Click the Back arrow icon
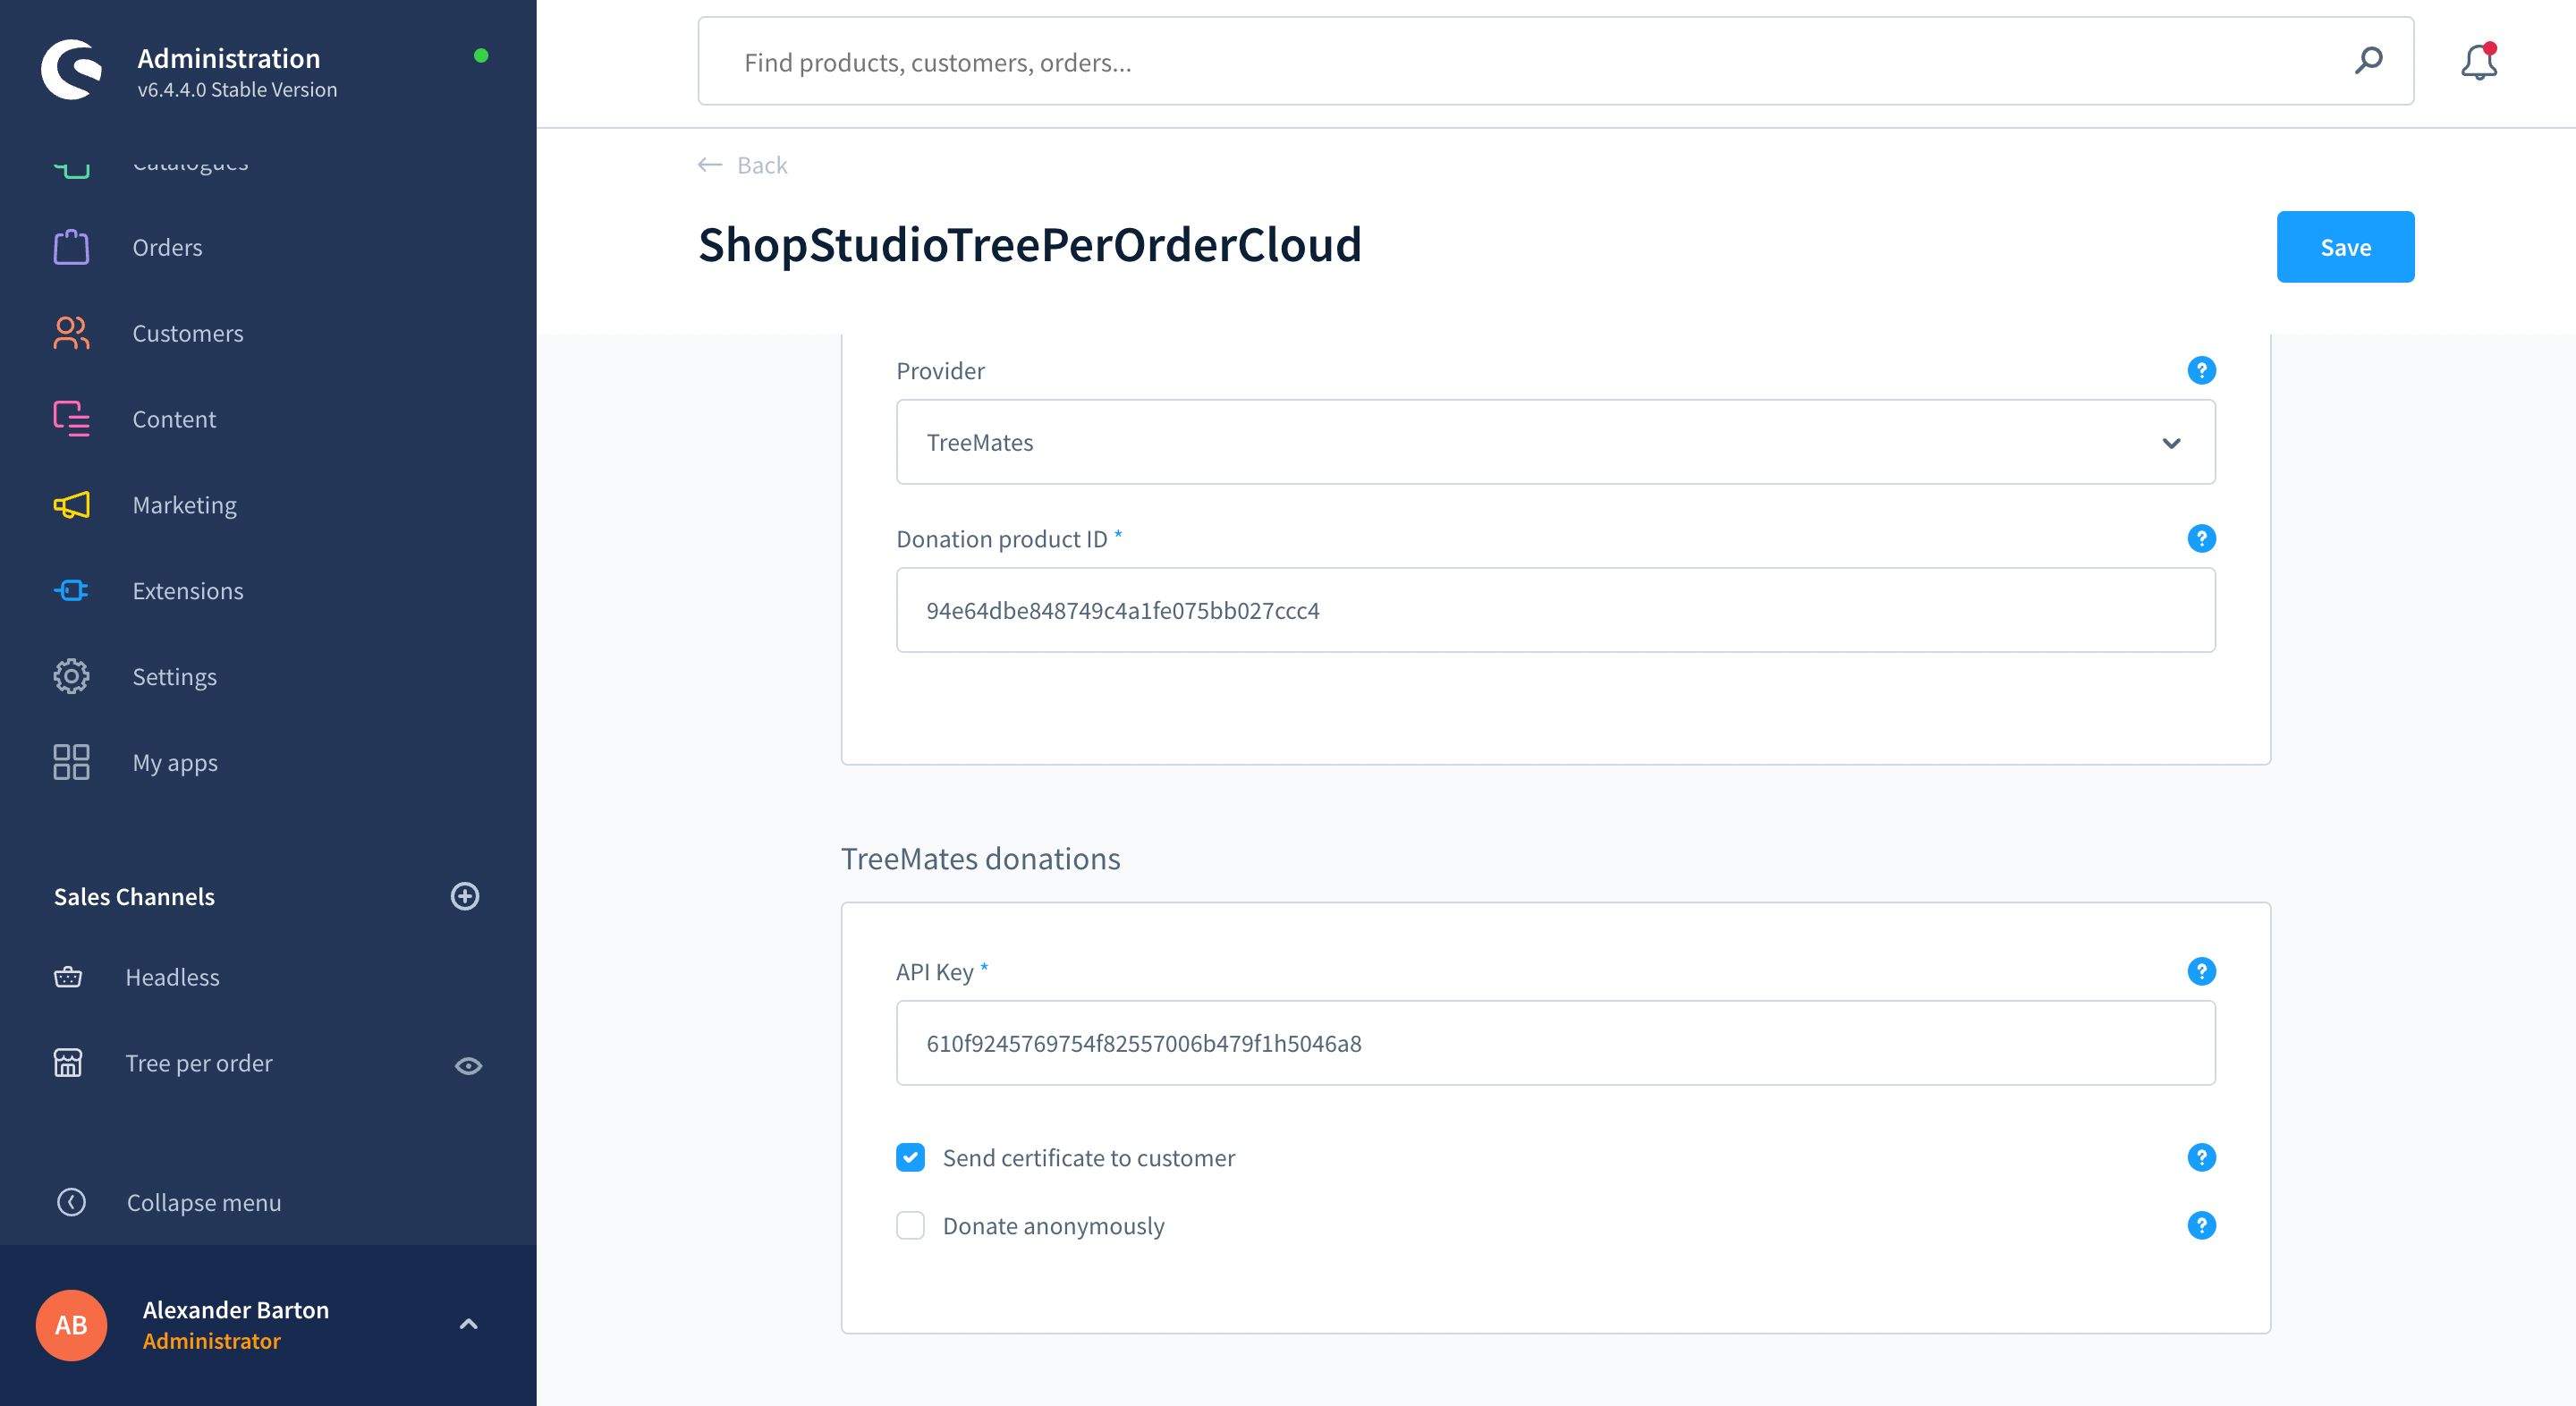The width and height of the screenshot is (2576, 1406). click(710, 165)
